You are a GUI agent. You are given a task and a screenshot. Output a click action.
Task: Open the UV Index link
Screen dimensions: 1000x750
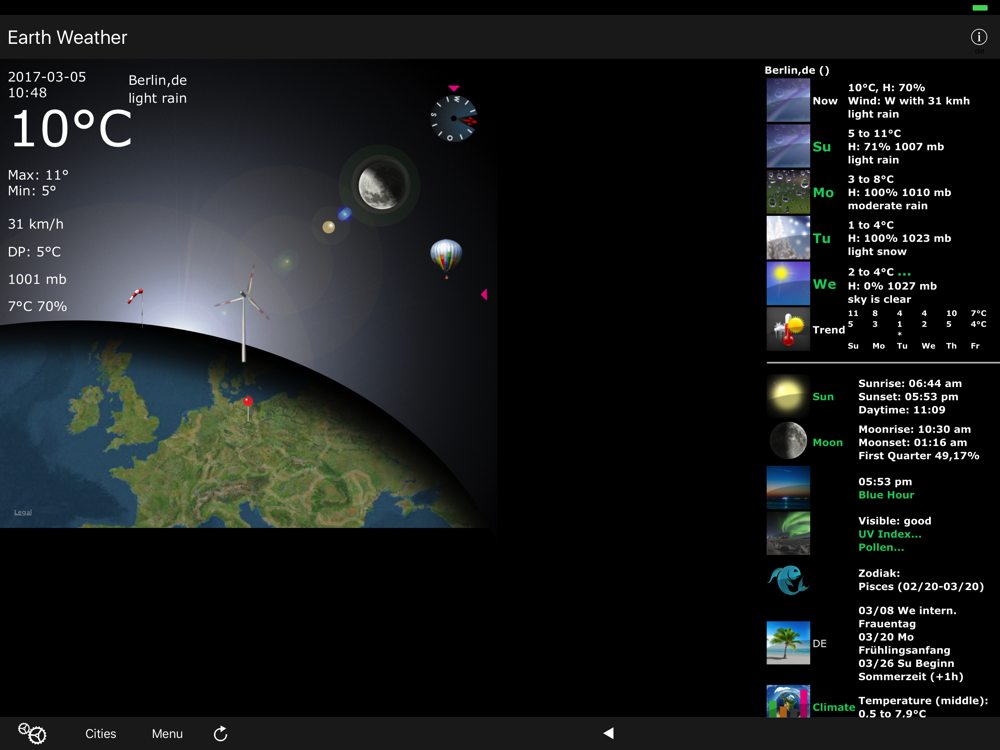[x=889, y=534]
